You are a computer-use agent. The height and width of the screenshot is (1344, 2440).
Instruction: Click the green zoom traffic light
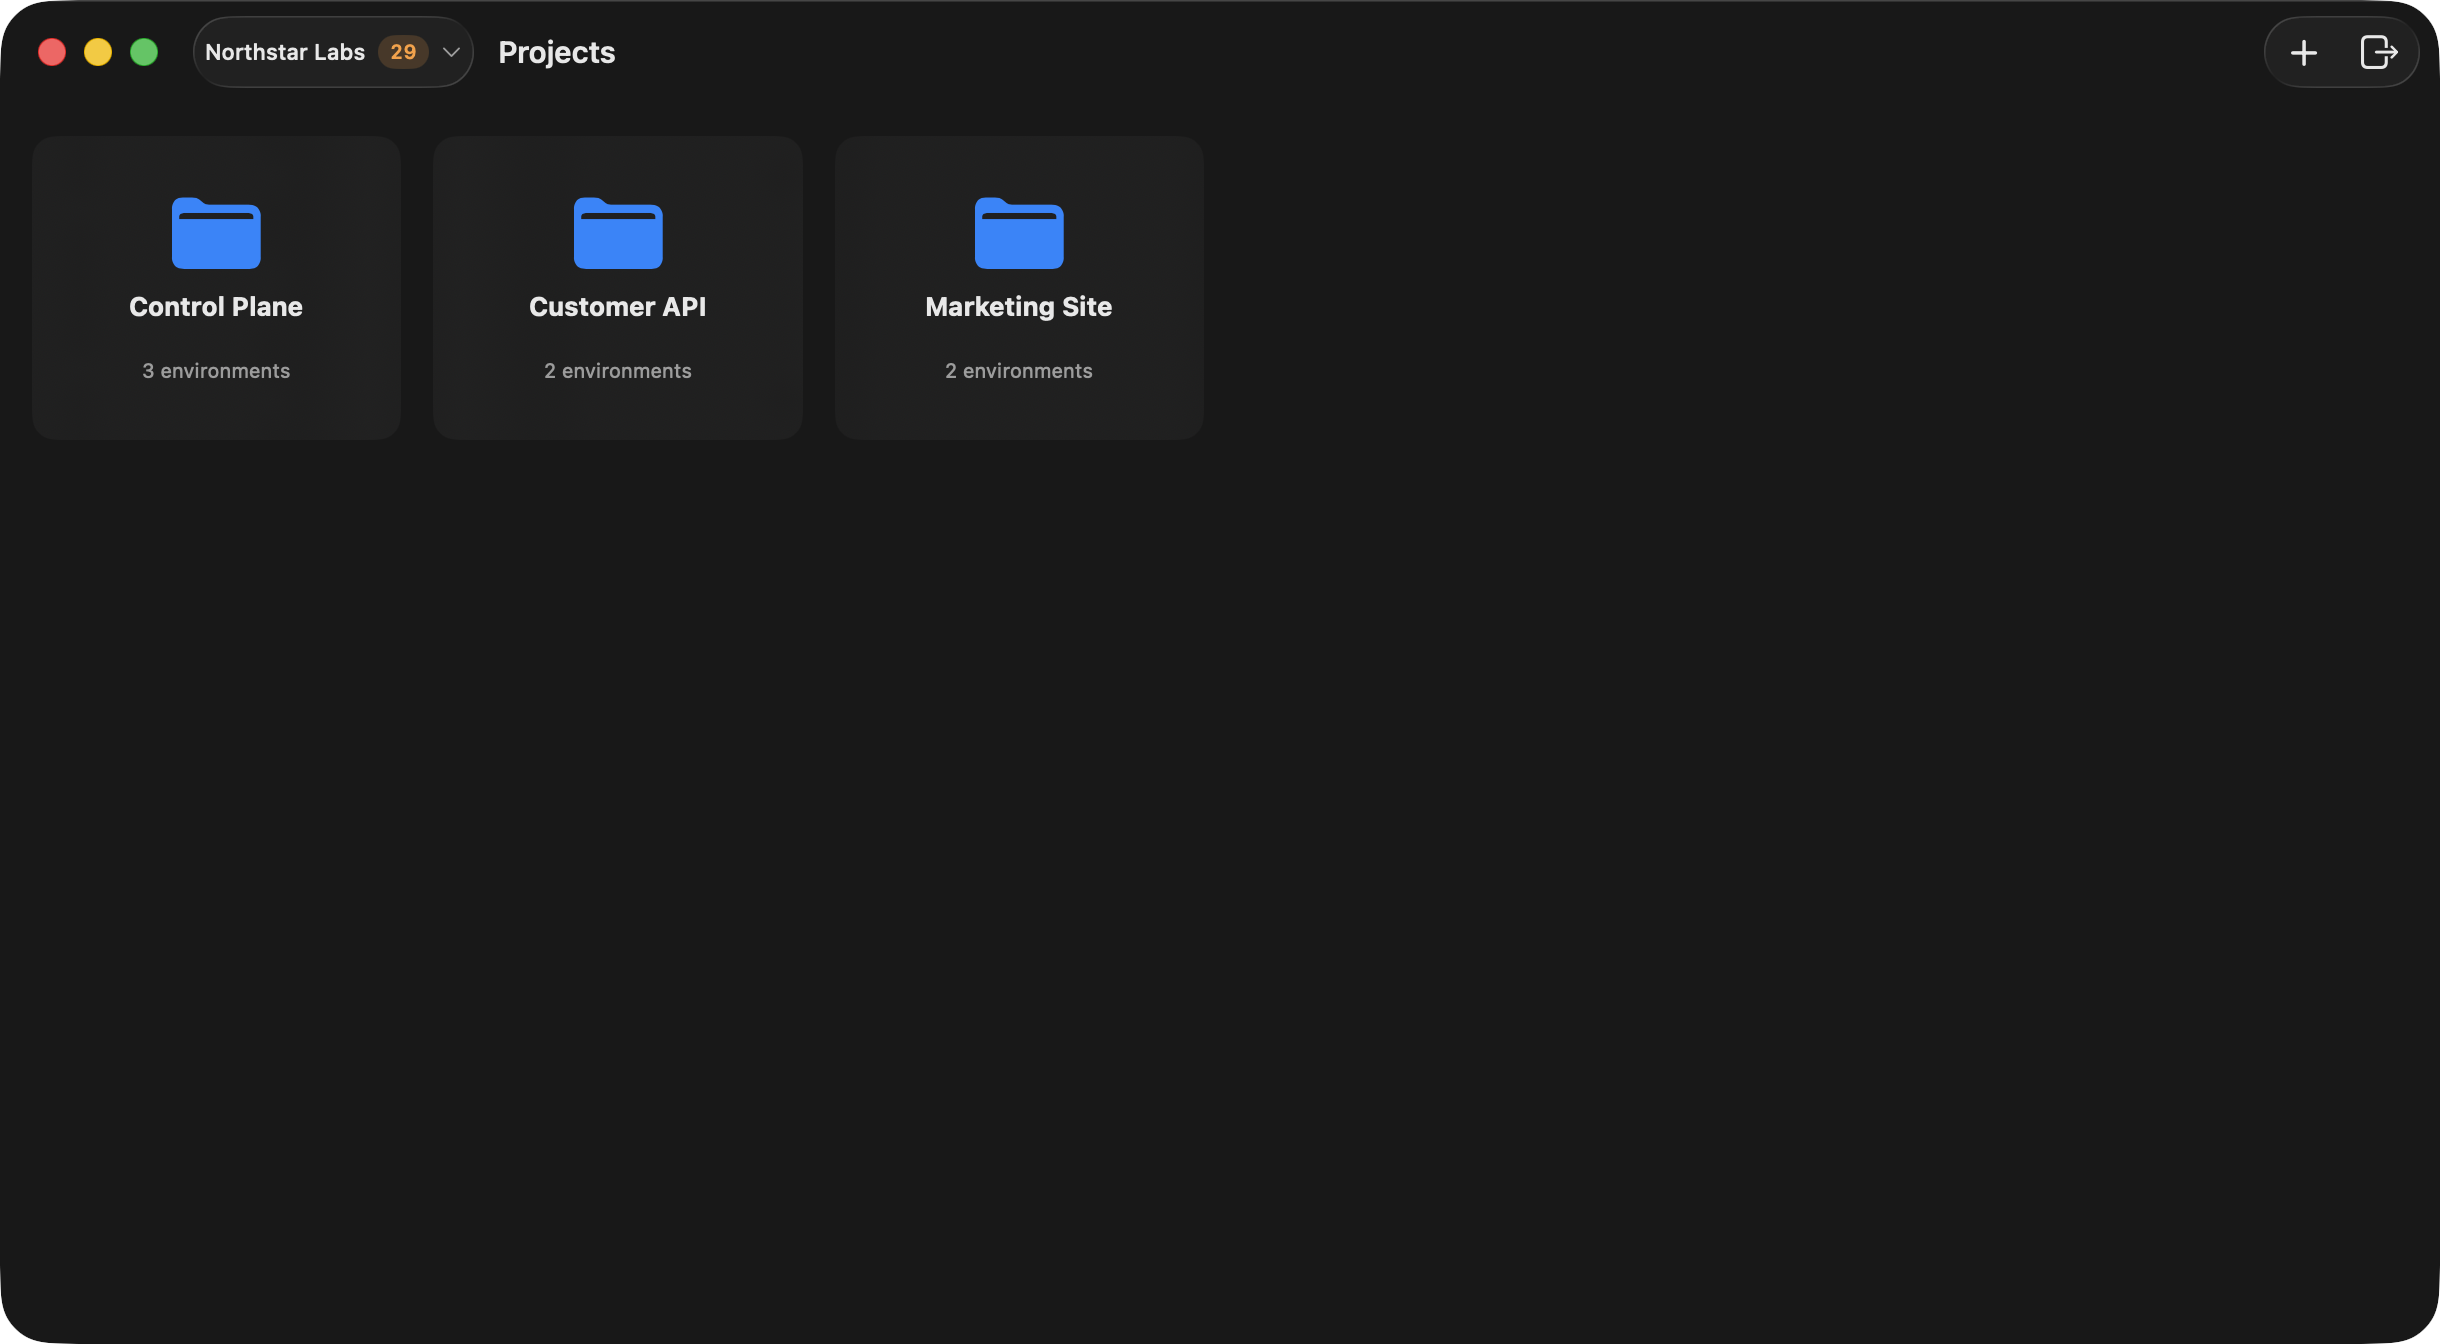coord(143,51)
